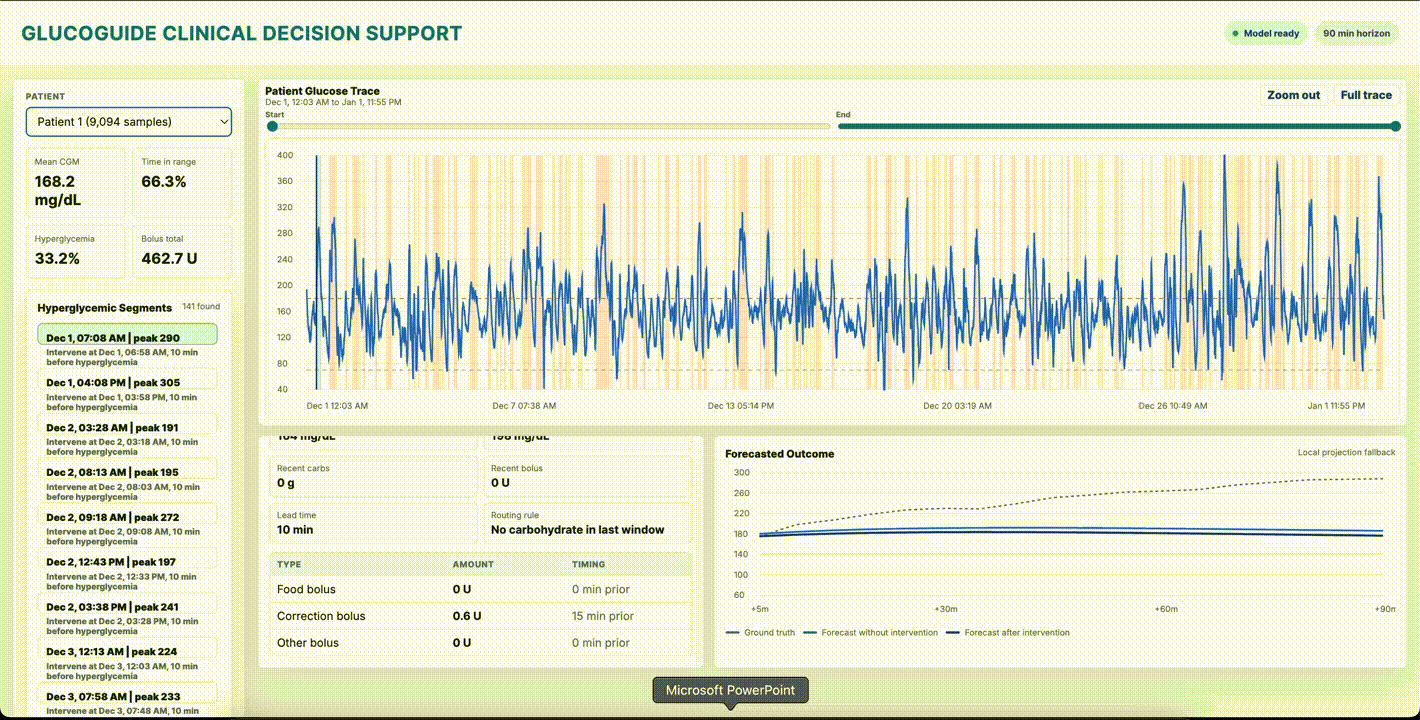Click the Bolus total 462.7 U card
This screenshot has width=1420, height=720.
tap(182, 251)
